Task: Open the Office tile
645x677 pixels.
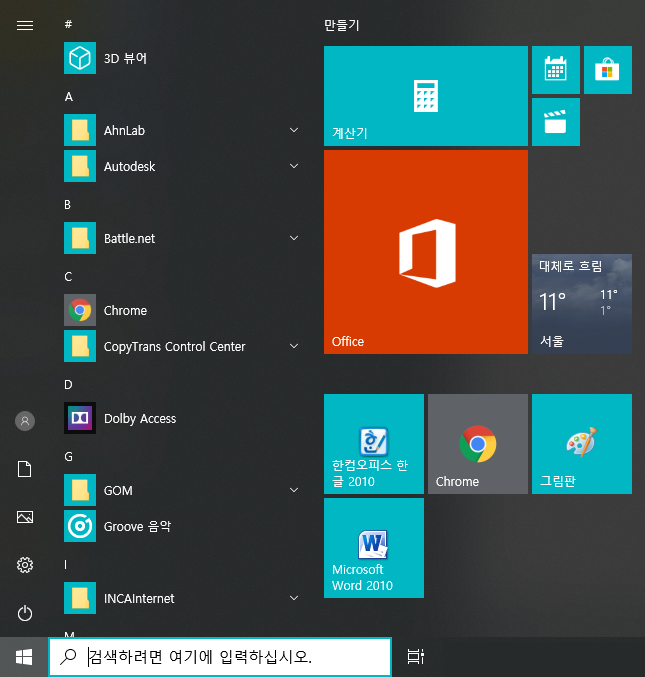Action: pyautogui.click(x=426, y=252)
